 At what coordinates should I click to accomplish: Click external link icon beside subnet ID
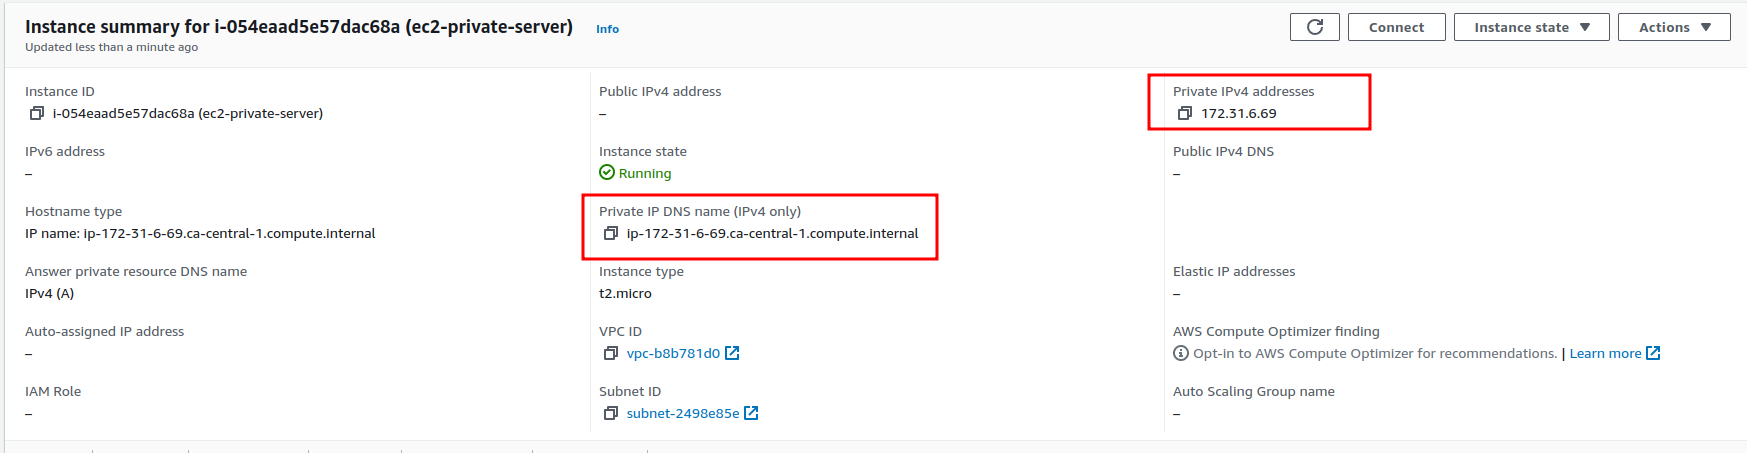pos(751,413)
